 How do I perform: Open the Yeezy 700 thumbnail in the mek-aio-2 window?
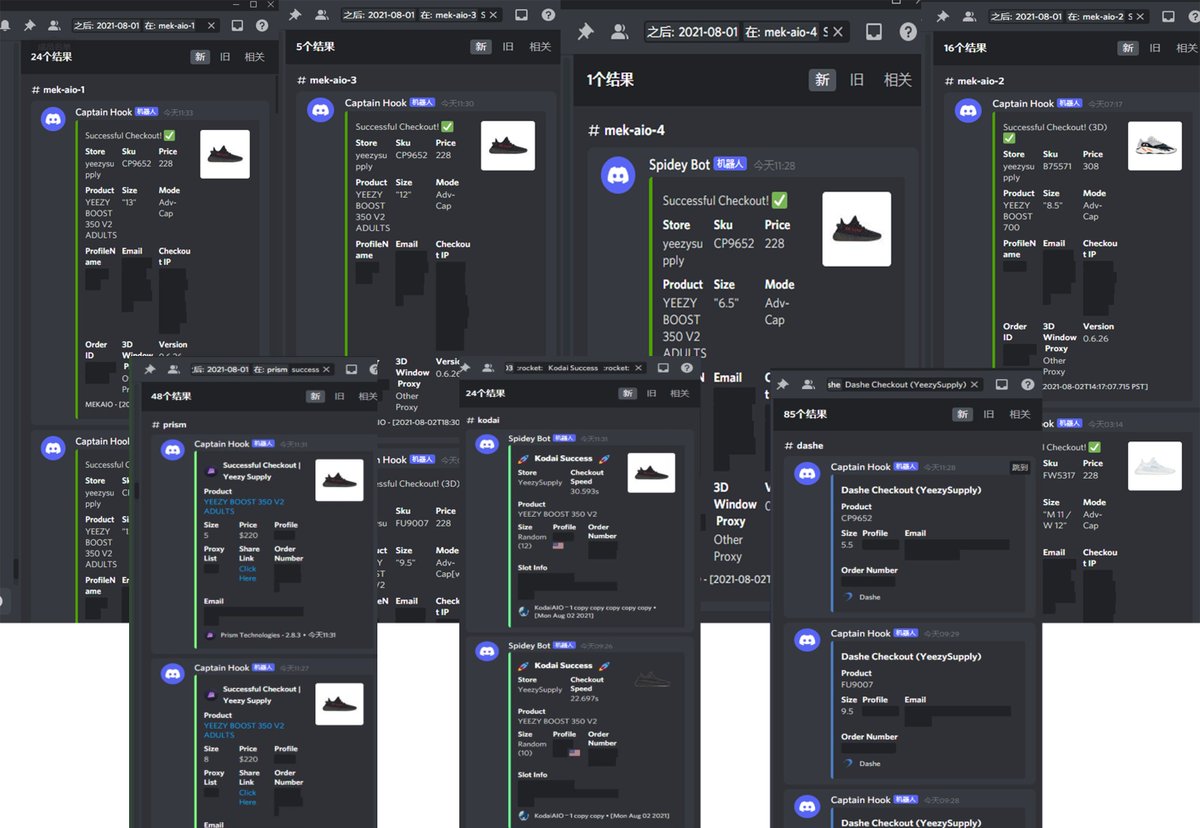tap(1154, 146)
